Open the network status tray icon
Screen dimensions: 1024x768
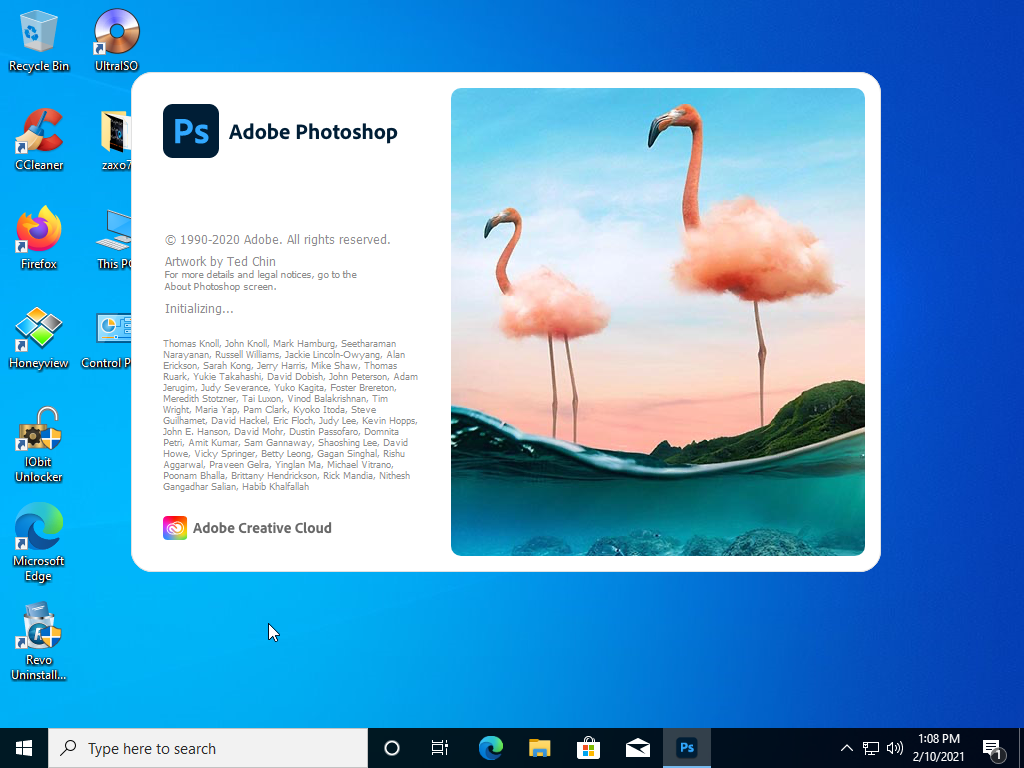click(x=871, y=748)
